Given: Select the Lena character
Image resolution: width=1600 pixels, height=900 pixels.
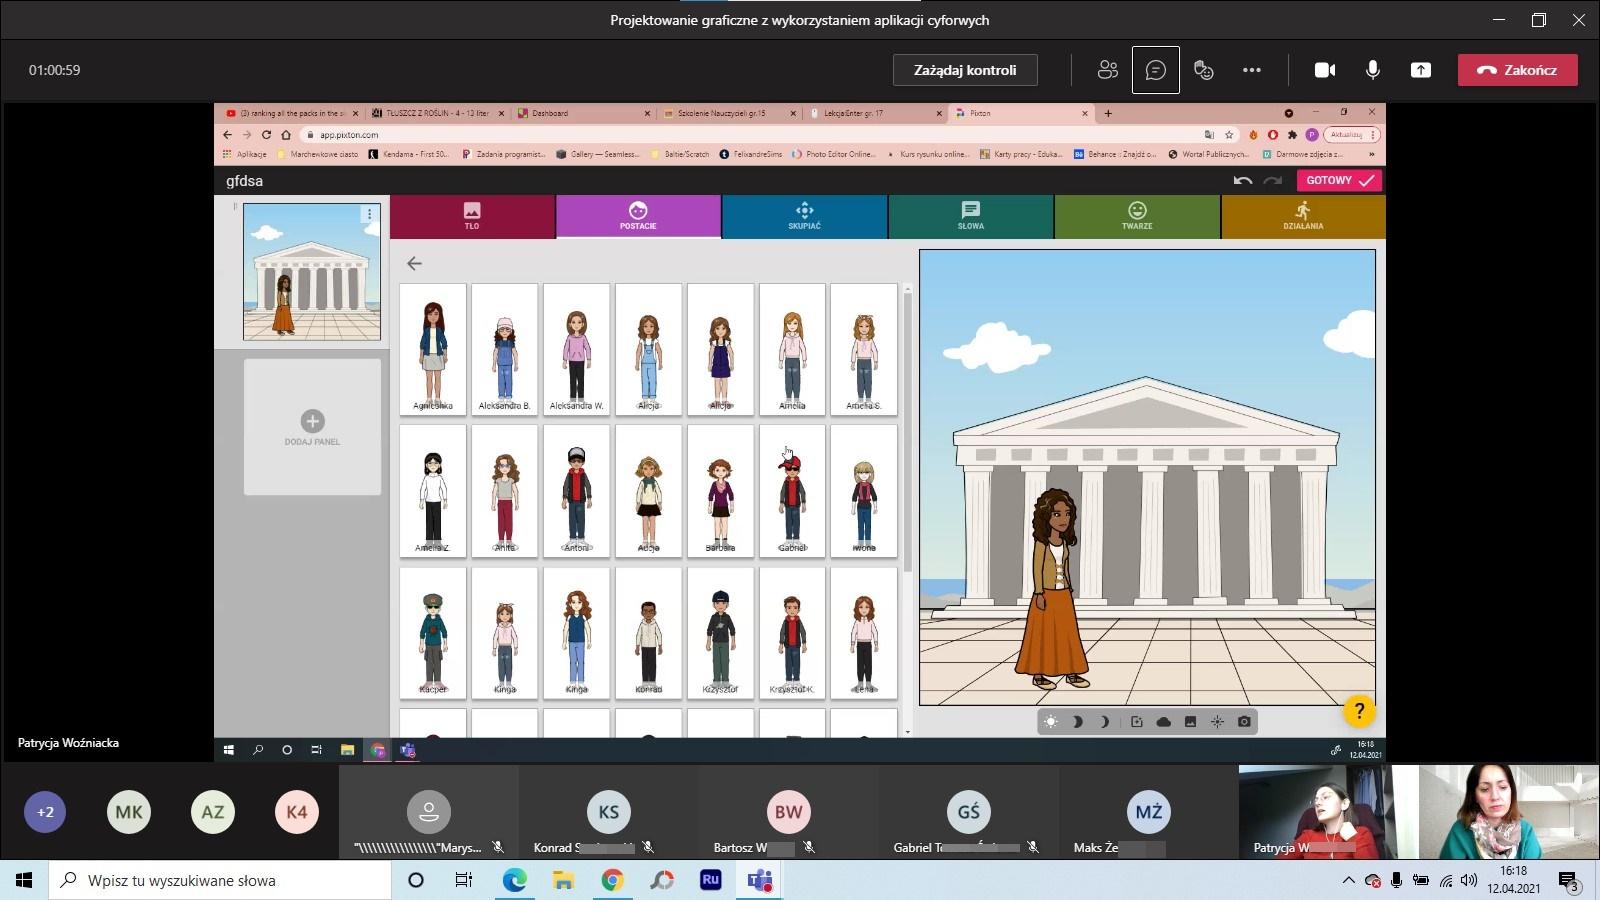Looking at the screenshot, I should coord(864,633).
